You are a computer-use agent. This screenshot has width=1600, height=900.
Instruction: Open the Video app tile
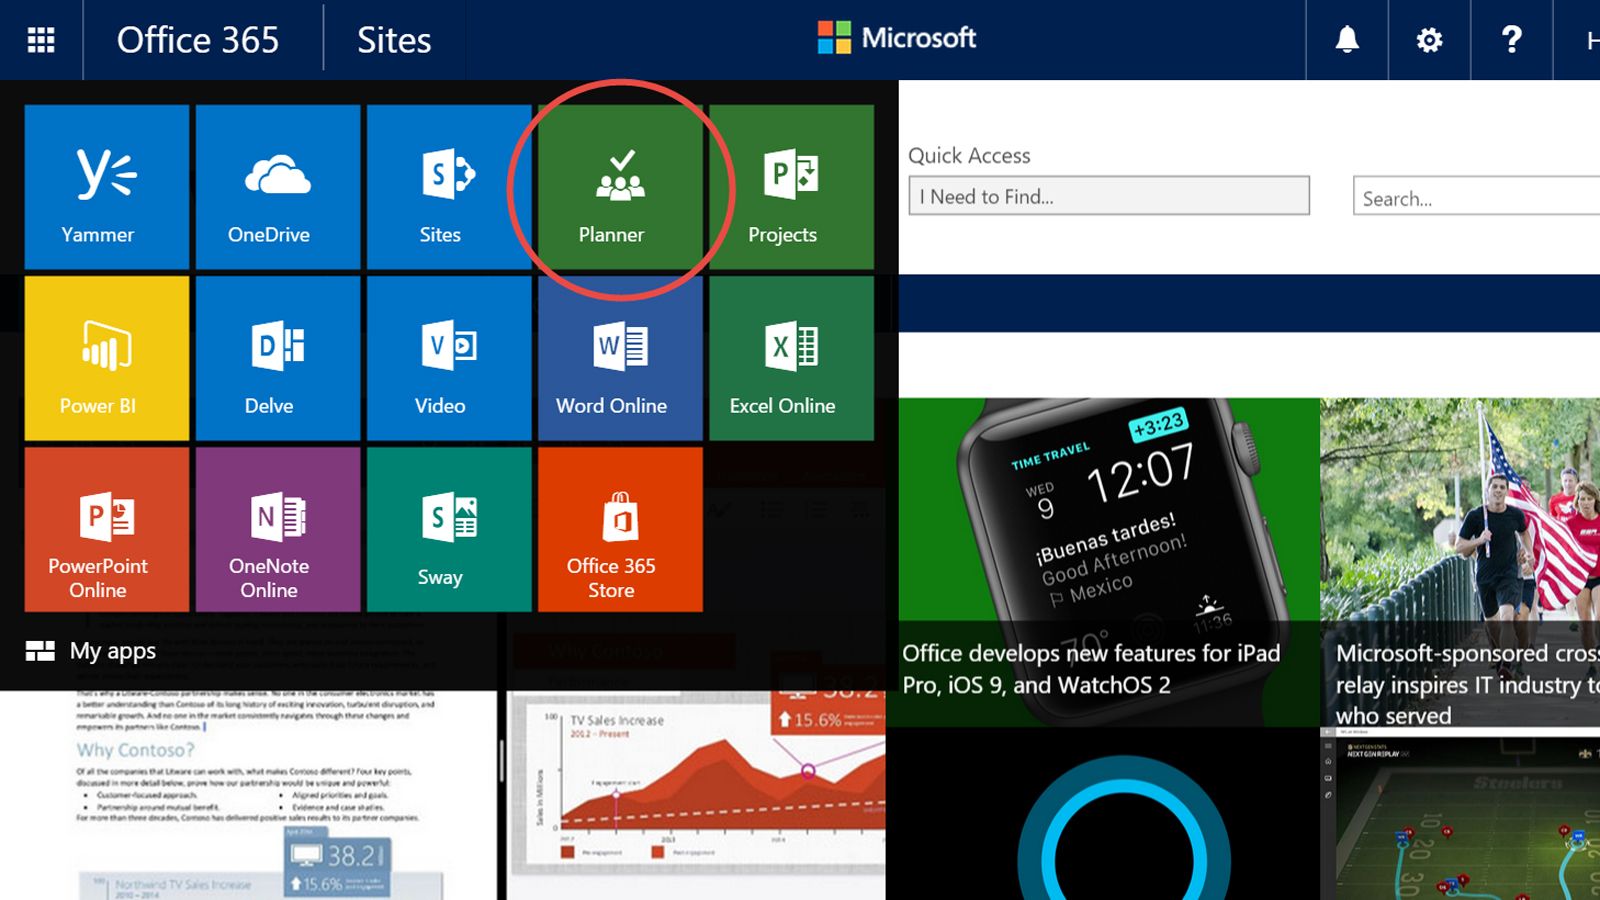pos(449,358)
